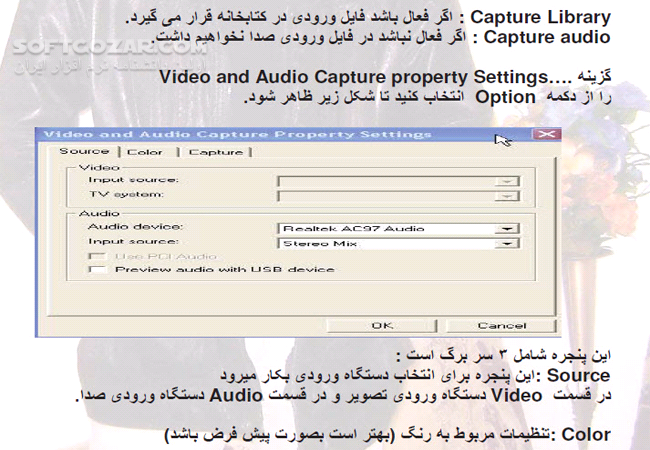Click the 'TV system:' label

tap(126, 194)
